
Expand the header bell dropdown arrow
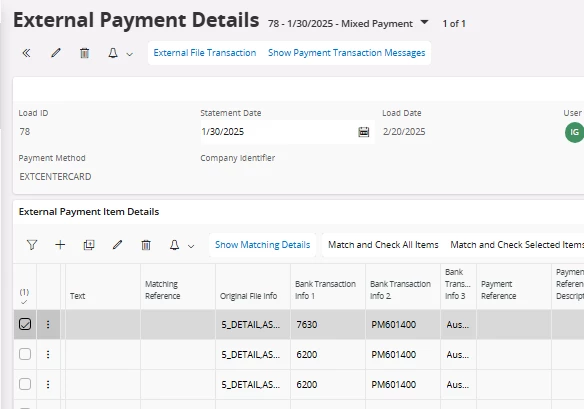129,54
